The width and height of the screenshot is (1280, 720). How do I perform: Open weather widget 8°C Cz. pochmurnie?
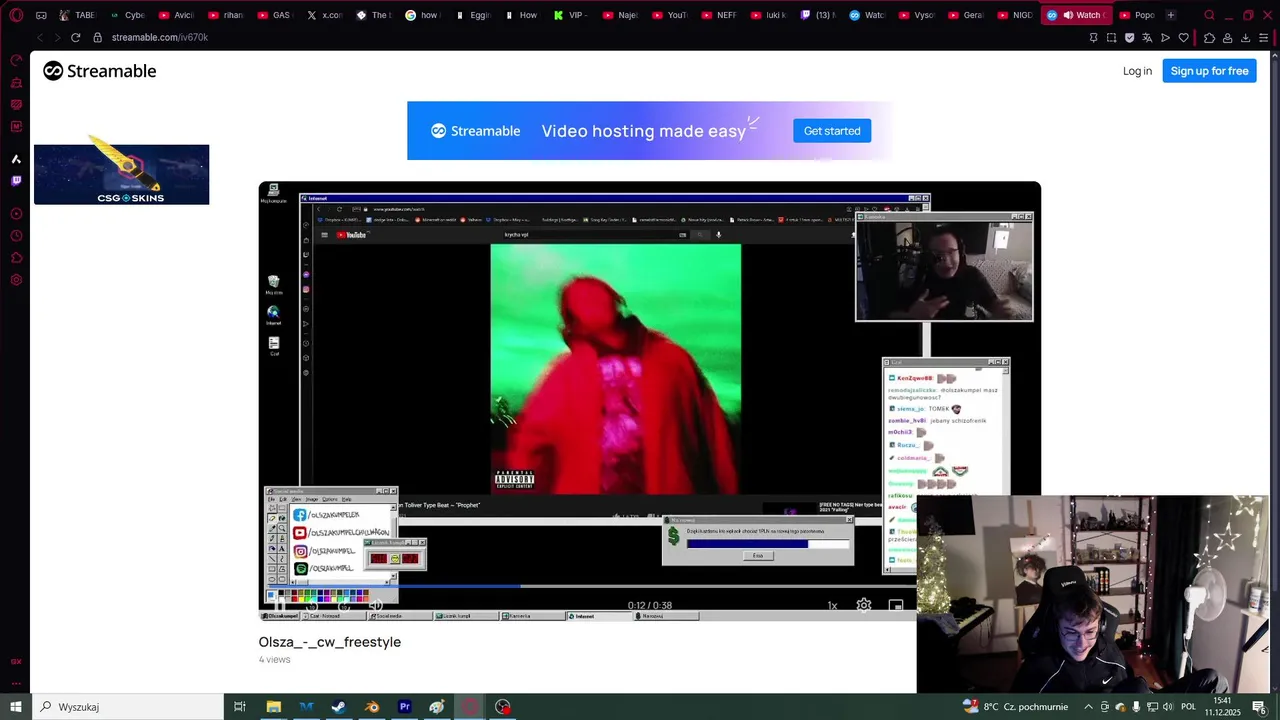(x=1015, y=707)
